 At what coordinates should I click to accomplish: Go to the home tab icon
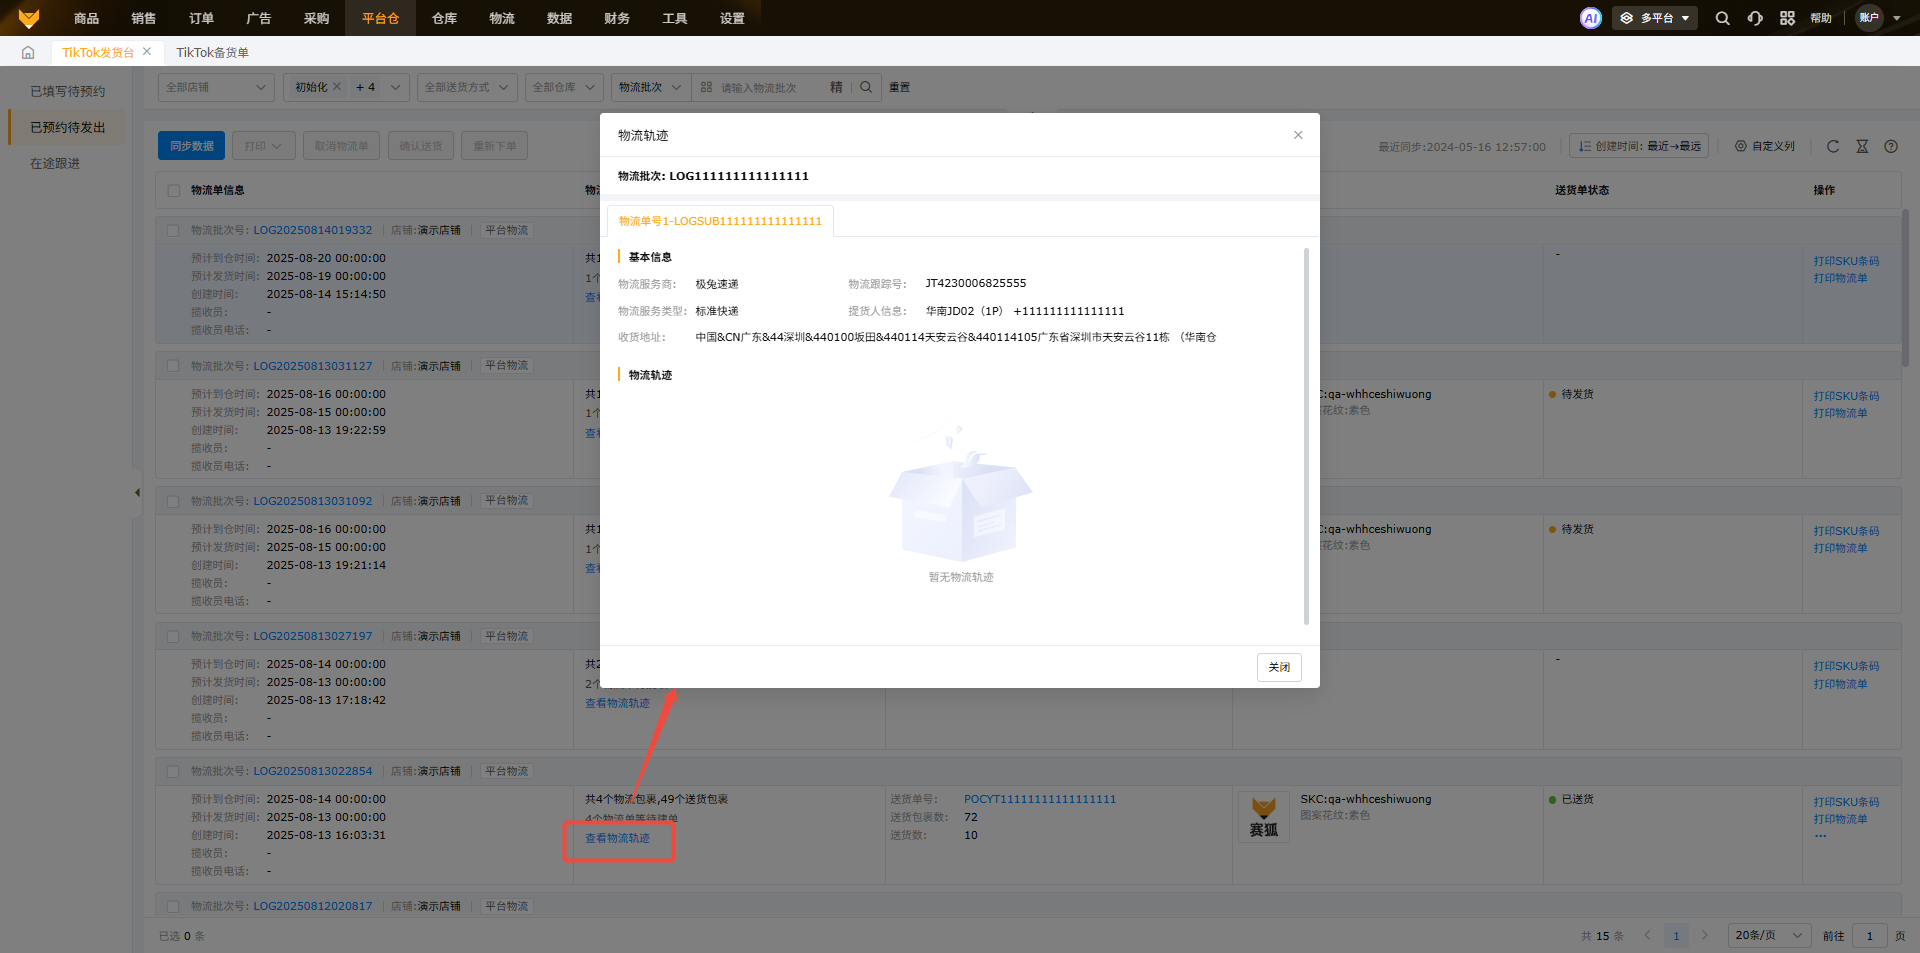pos(28,52)
